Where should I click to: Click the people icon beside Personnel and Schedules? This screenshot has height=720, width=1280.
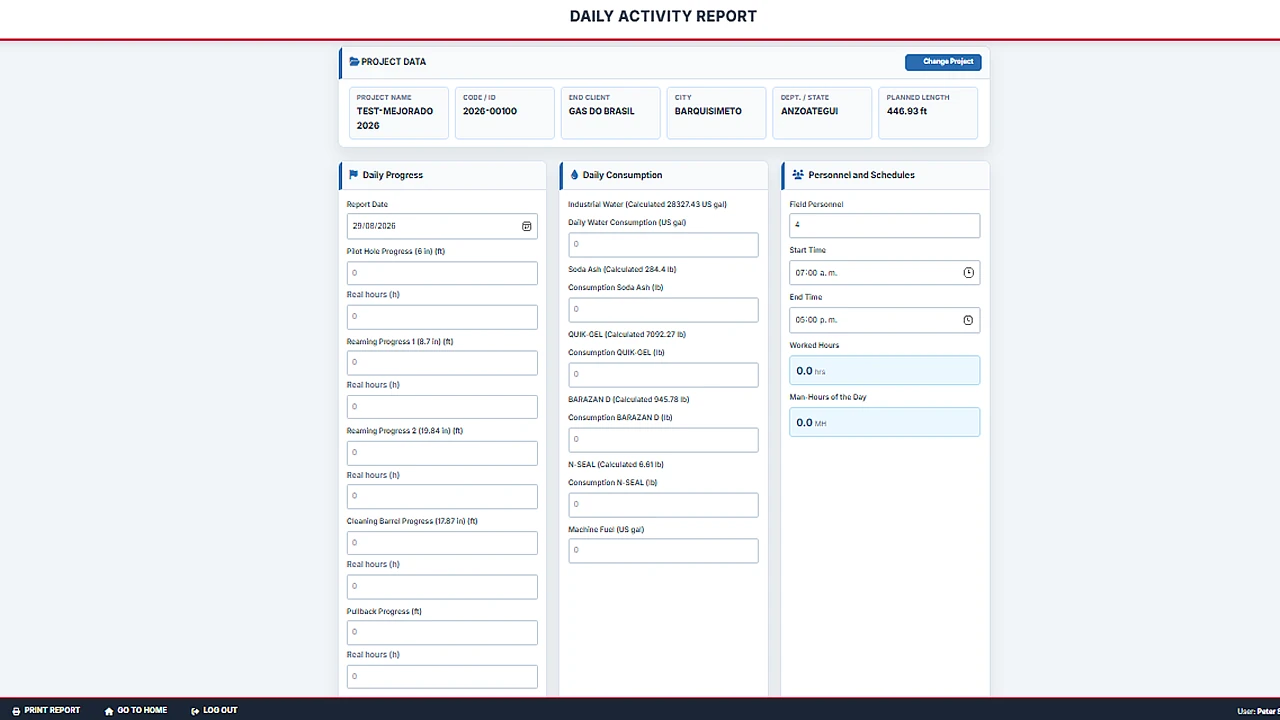click(798, 175)
